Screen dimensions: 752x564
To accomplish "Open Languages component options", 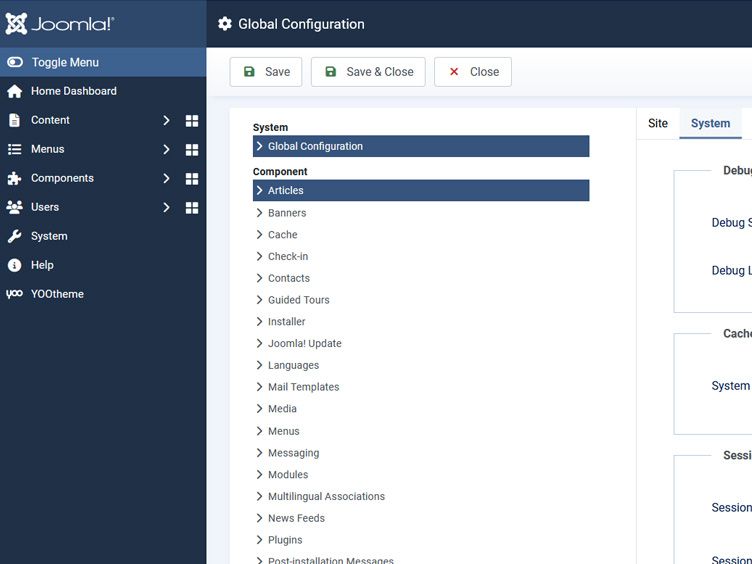I will click(x=293, y=365).
